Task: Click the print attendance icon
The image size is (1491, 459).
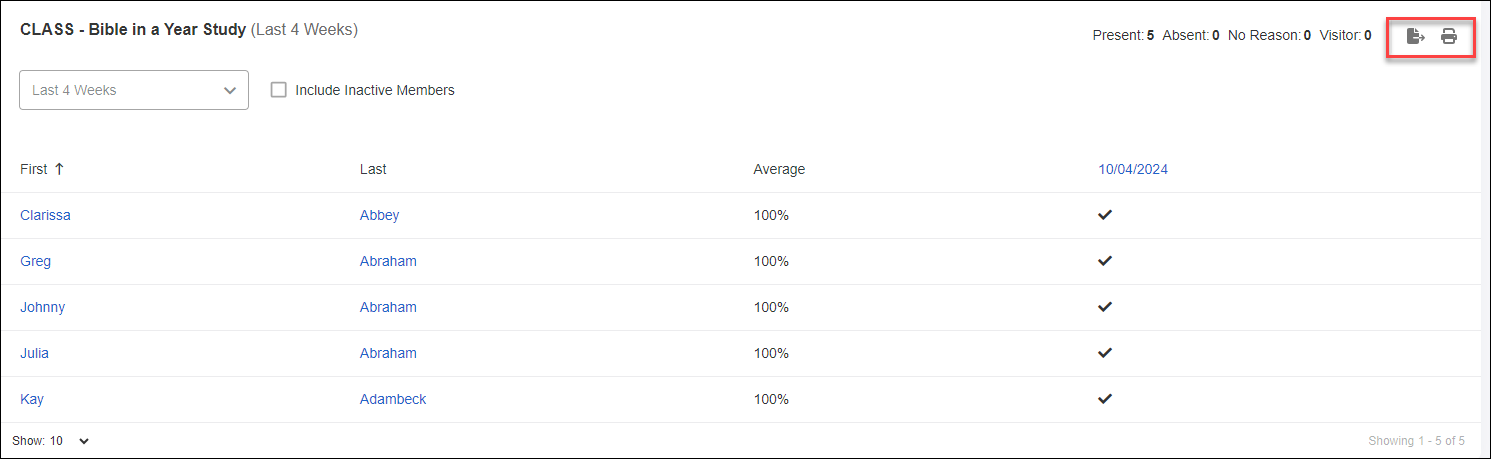Action: click(x=1449, y=37)
